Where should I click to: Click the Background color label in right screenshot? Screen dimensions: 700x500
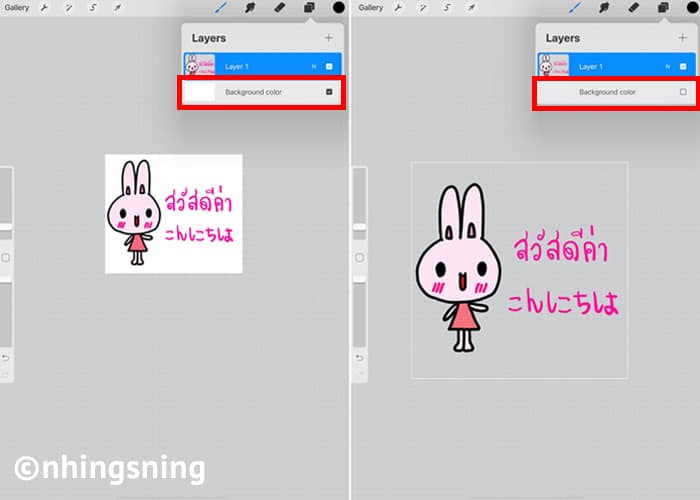pos(607,92)
